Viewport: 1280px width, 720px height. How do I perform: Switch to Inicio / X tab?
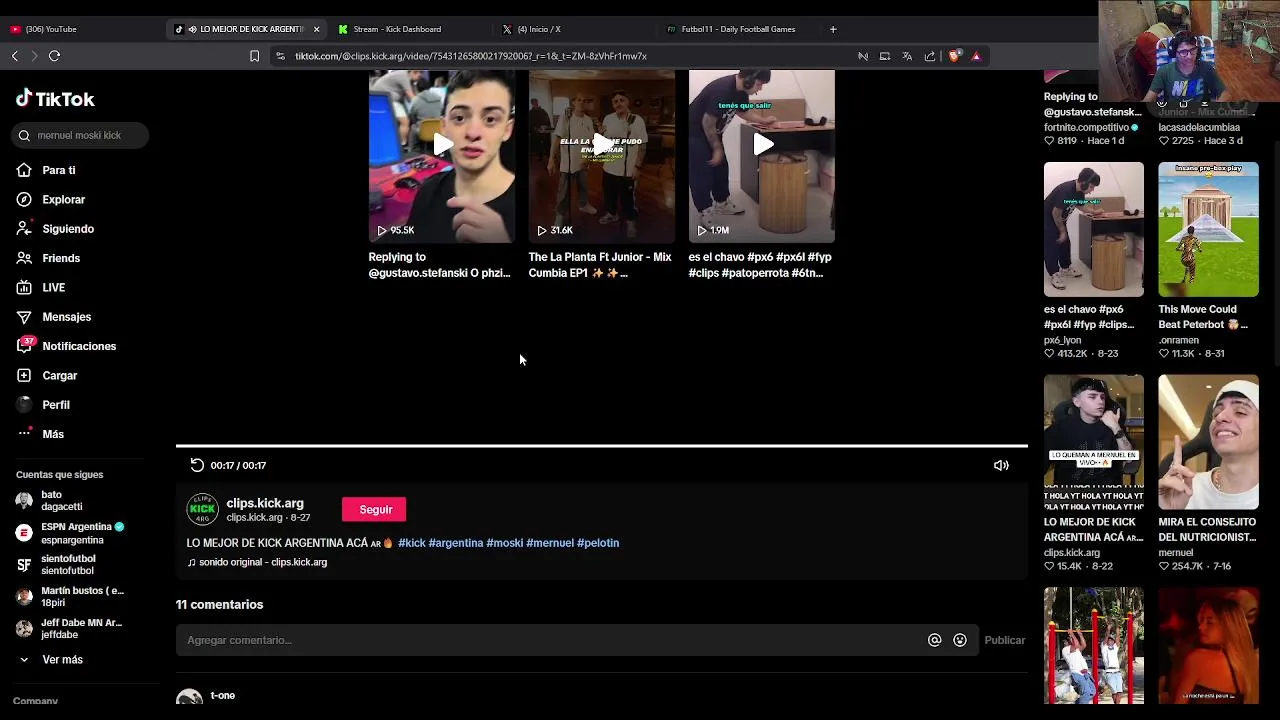click(540, 29)
